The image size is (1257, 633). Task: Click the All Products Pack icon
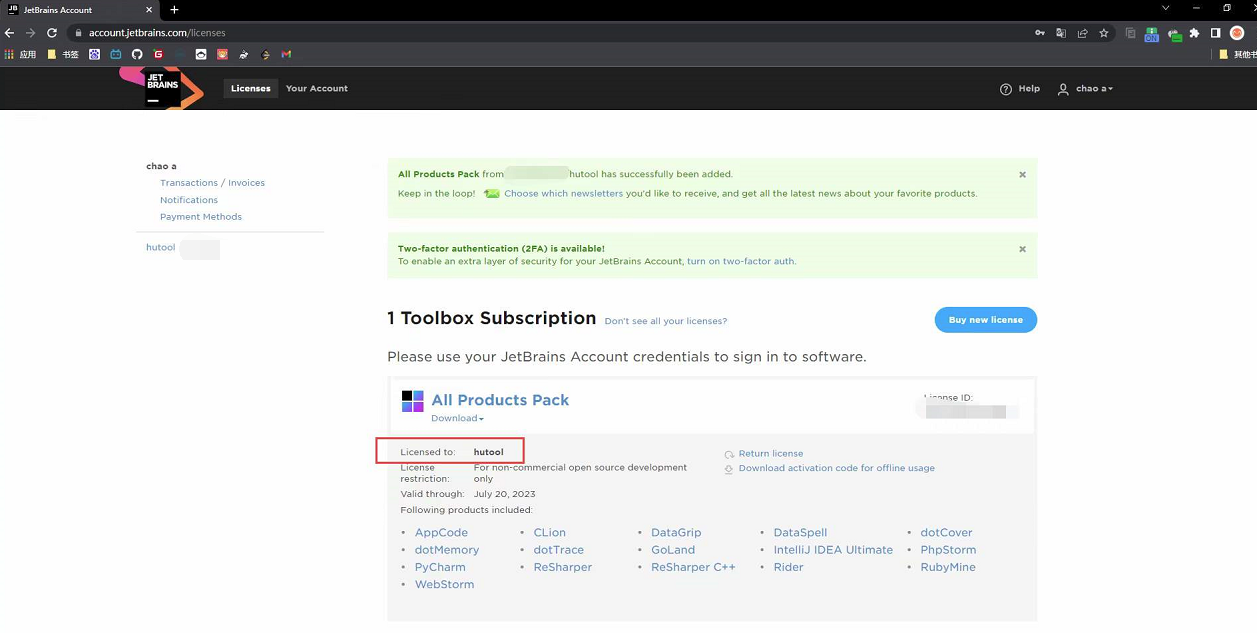pyautogui.click(x=412, y=401)
